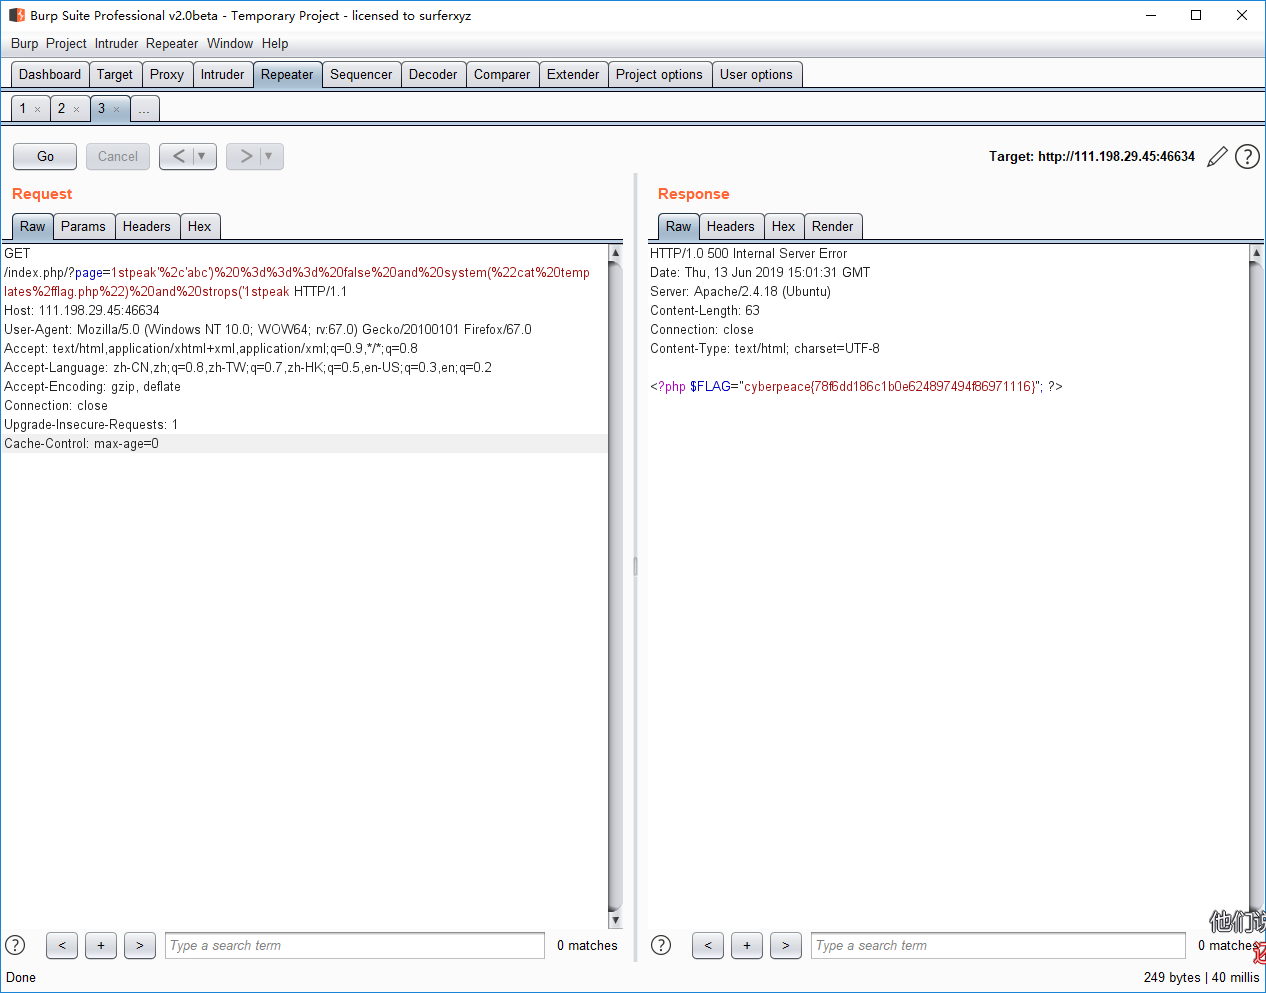The height and width of the screenshot is (993, 1266).
Task: Open the Project options tab
Action: pos(659,74)
